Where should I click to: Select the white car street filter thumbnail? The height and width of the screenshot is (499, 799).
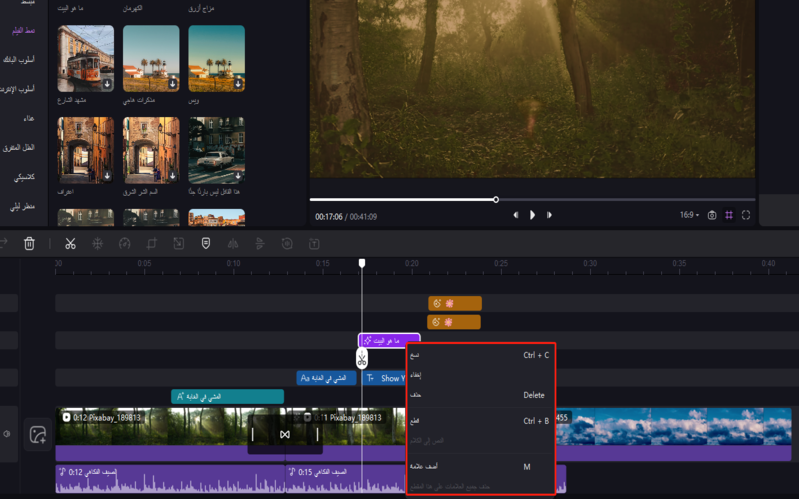tap(217, 150)
